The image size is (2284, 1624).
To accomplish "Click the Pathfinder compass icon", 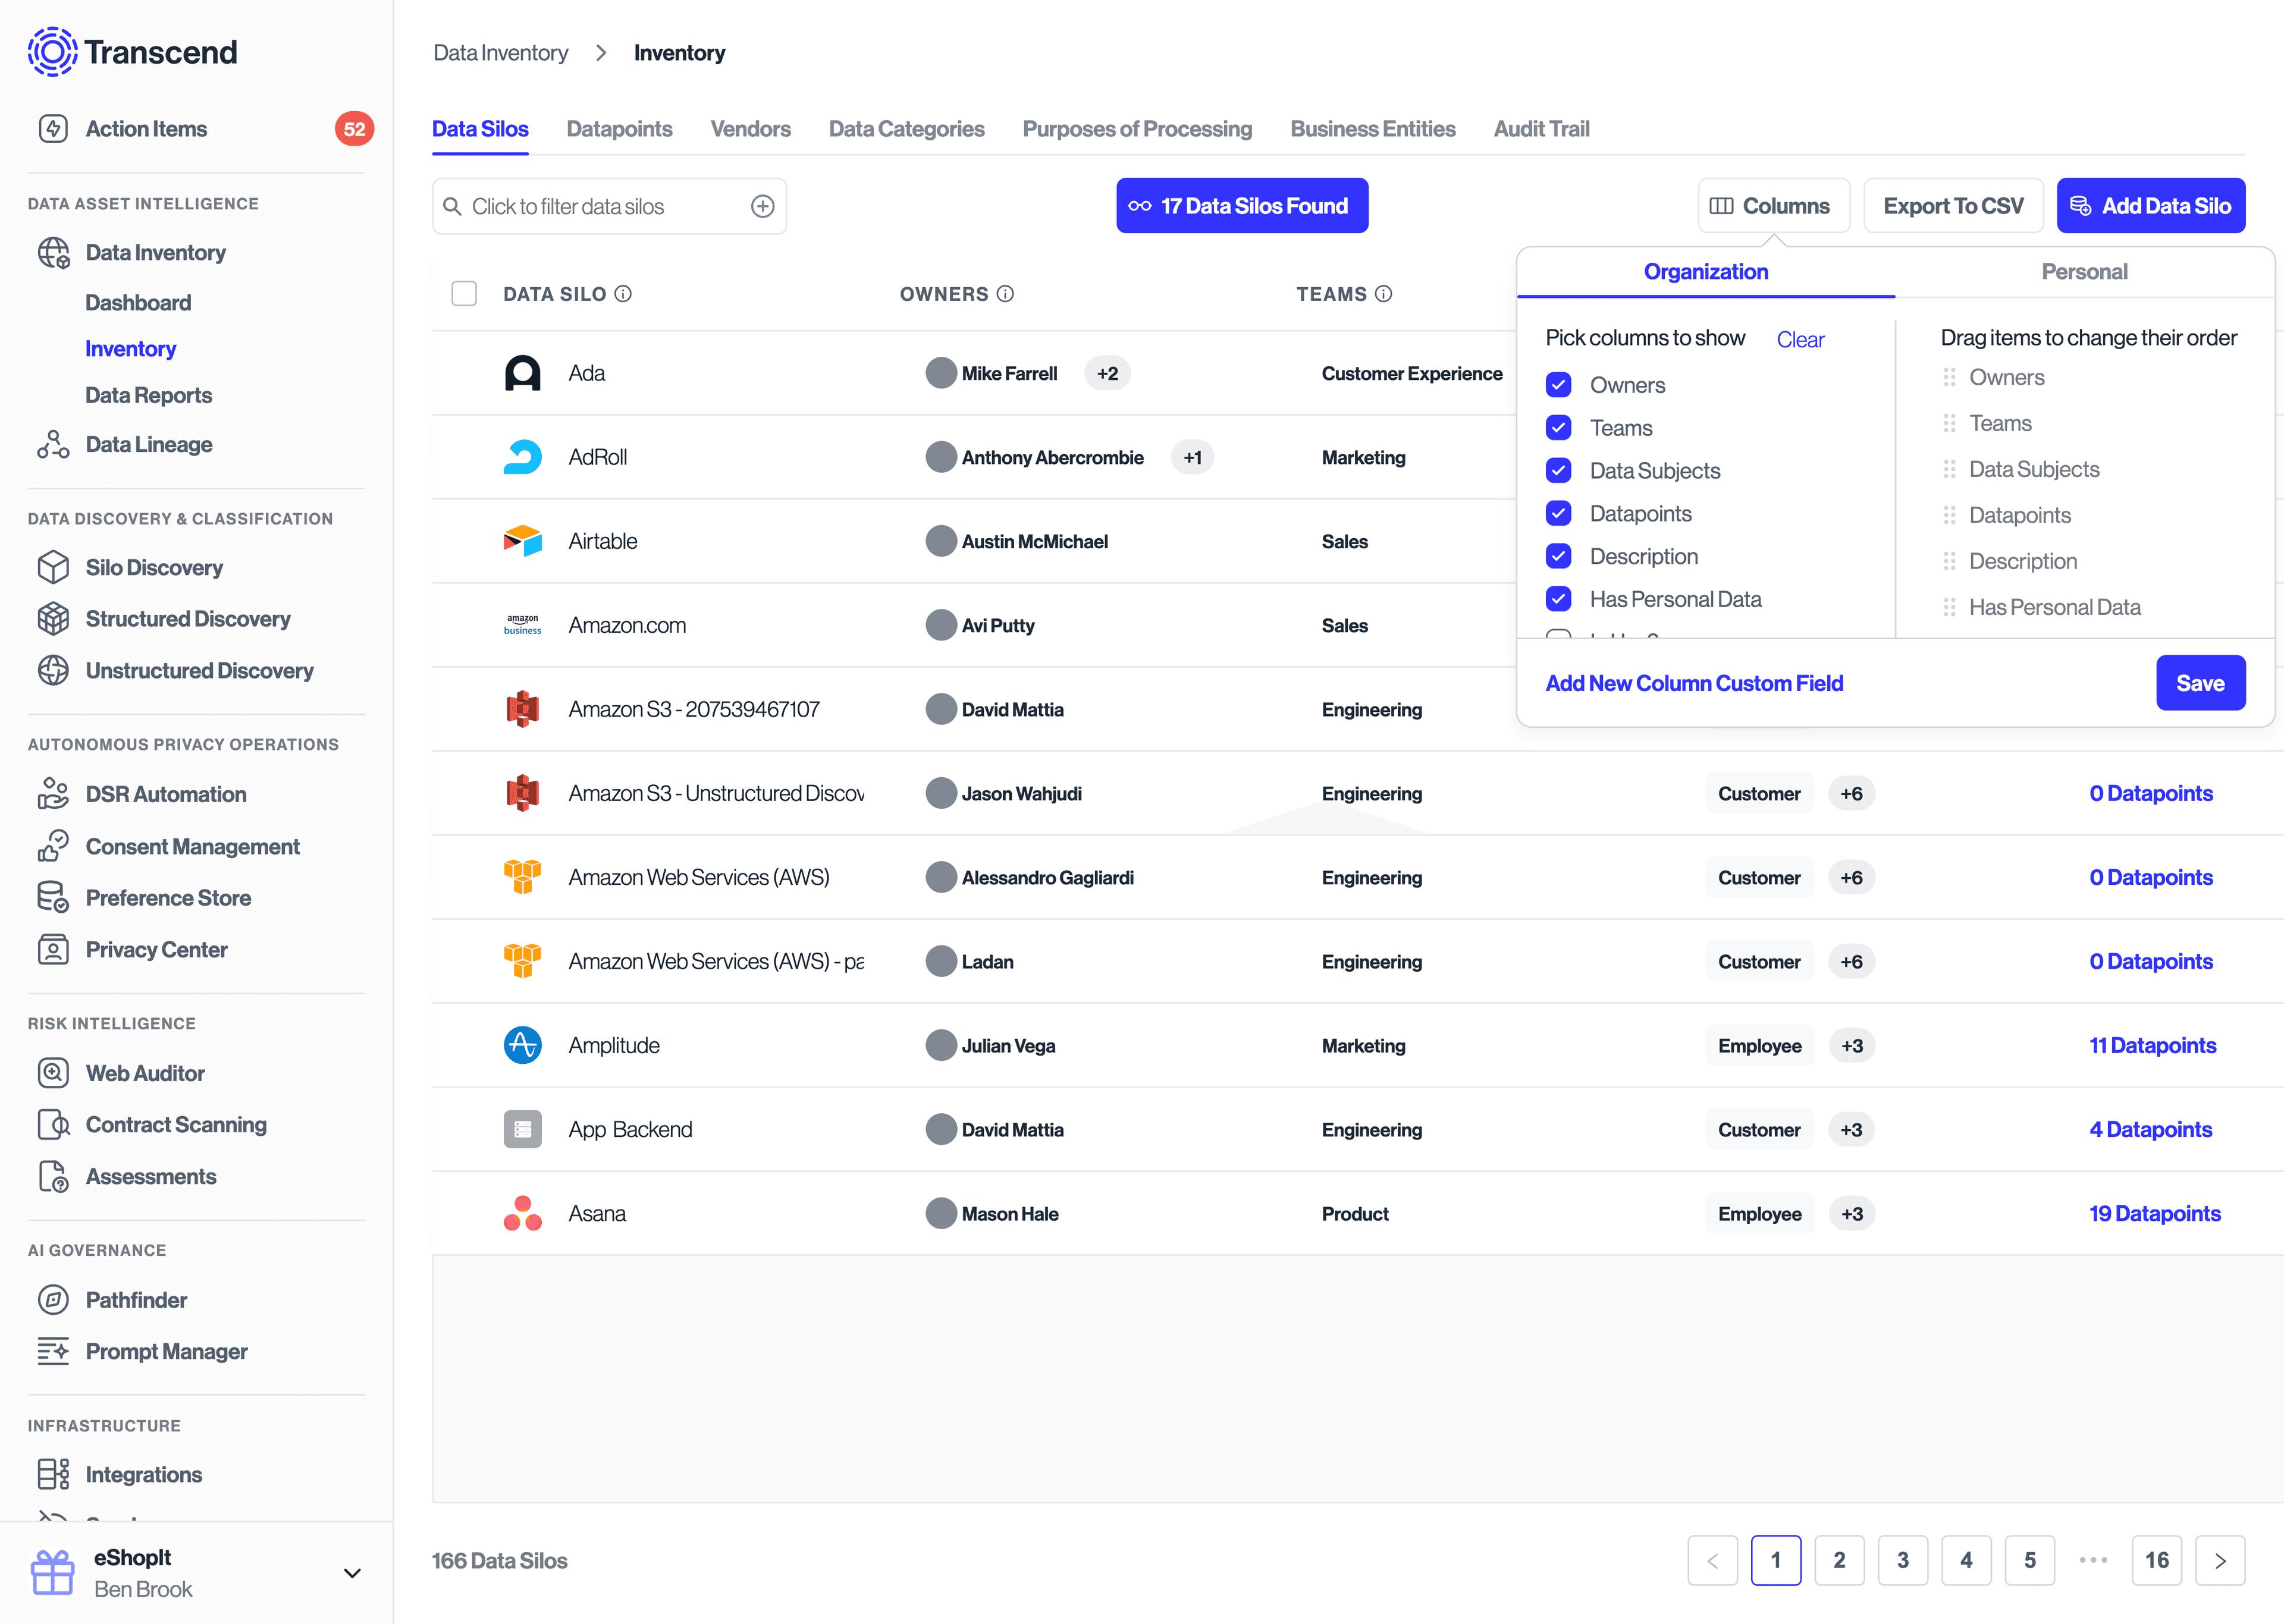I will [x=53, y=1299].
